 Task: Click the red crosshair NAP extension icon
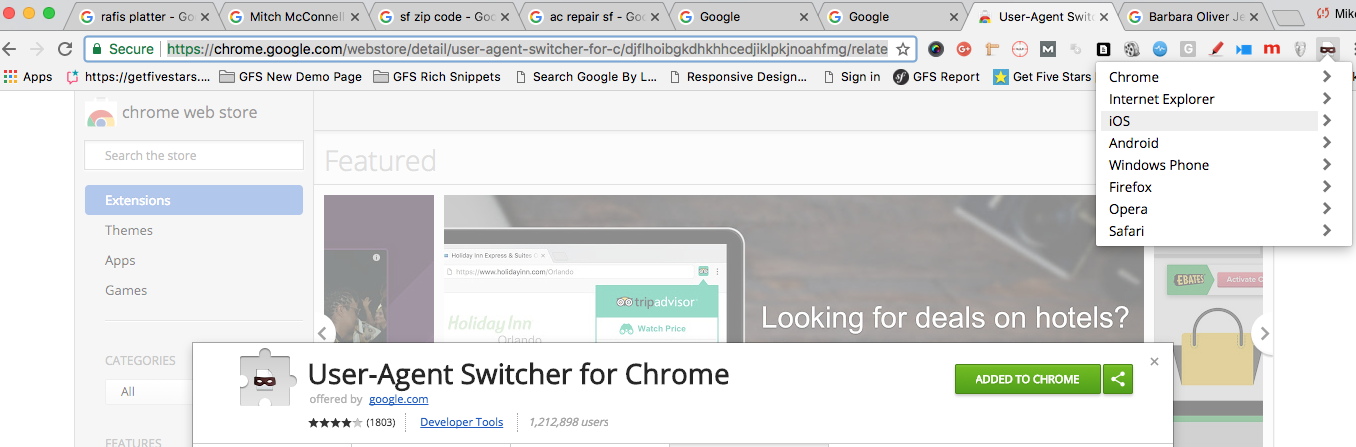pos(1020,49)
